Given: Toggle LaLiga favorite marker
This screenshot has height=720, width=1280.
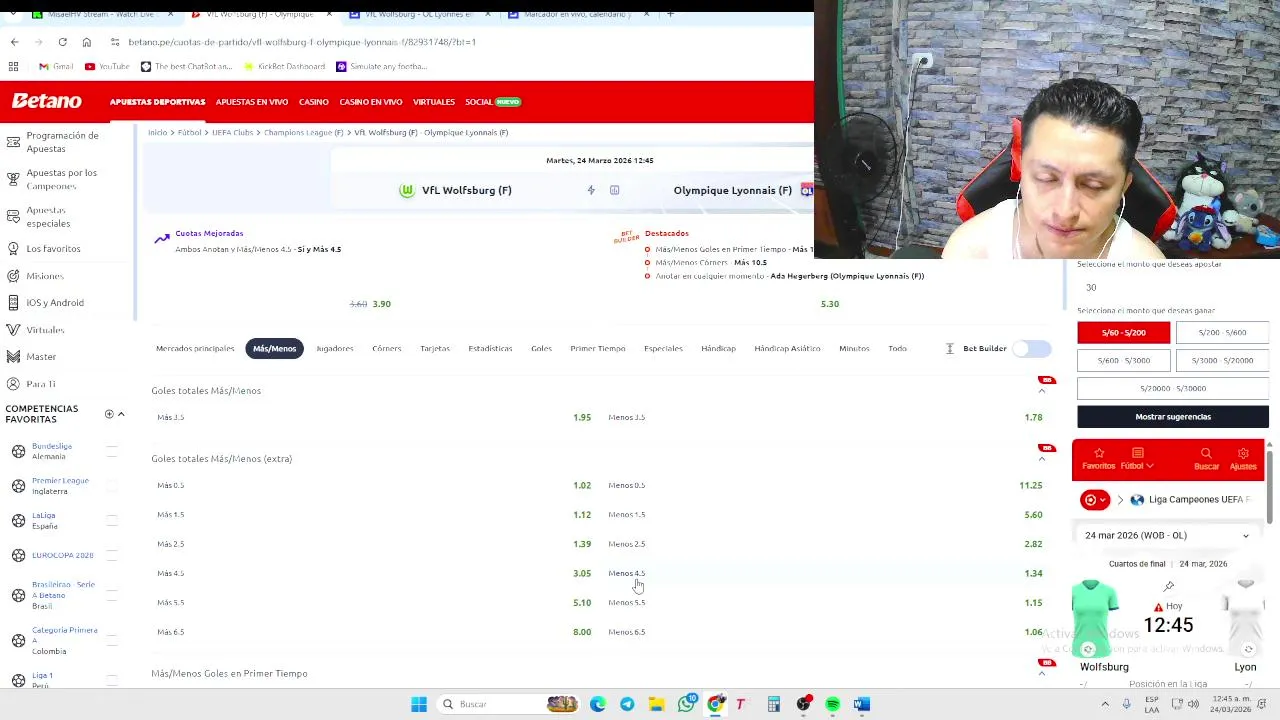Looking at the screenshot, I should [112, 520].
